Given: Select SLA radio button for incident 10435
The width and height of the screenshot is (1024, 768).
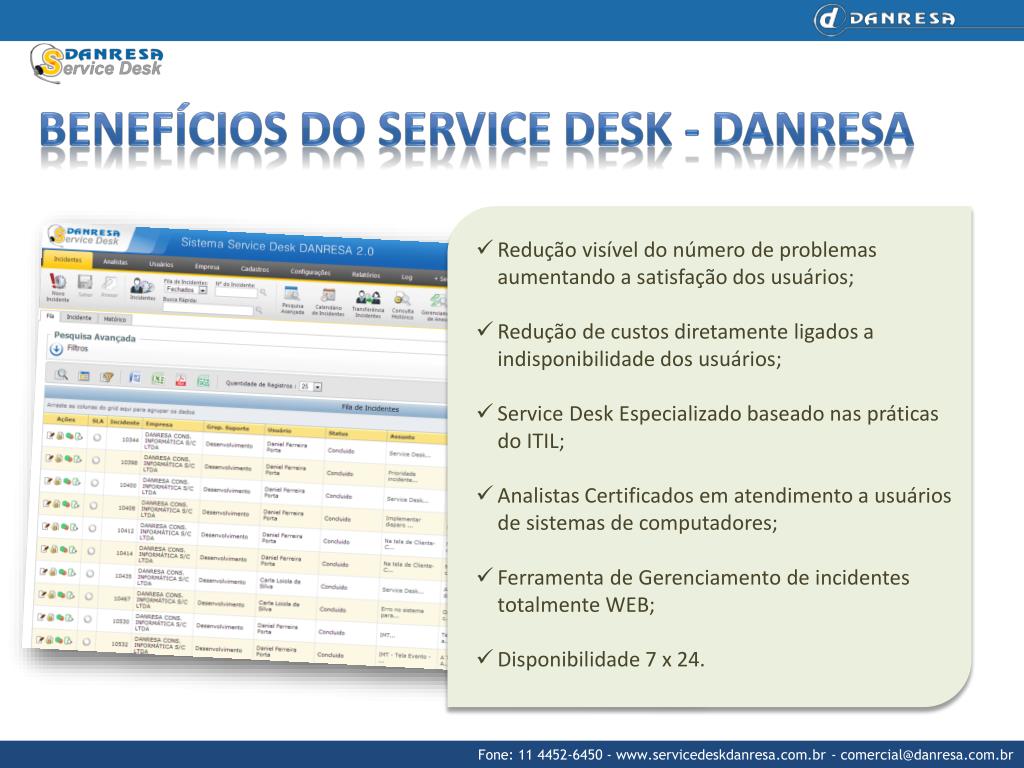Looking at the screenshot, I should (x=90, y=574).
